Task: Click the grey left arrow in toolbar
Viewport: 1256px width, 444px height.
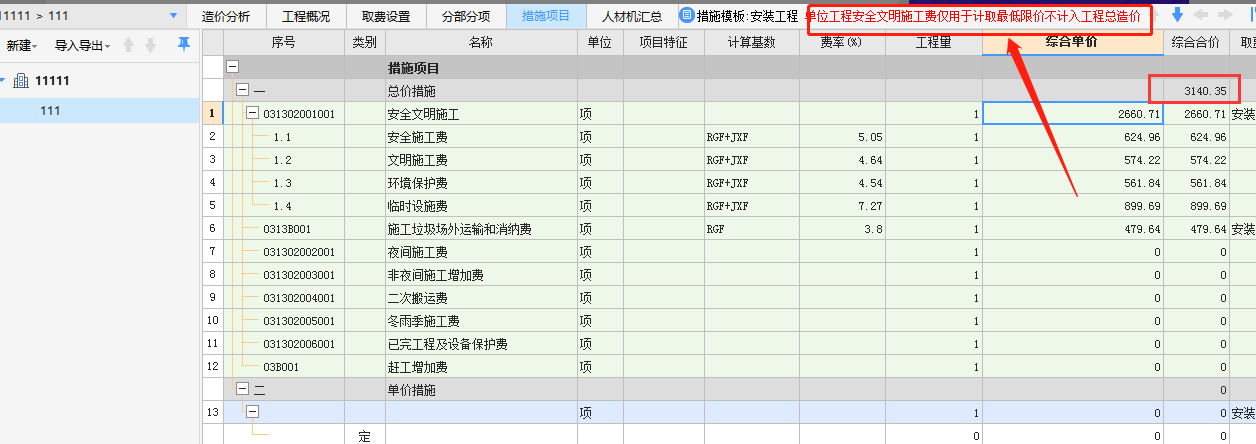Action: [x=1201, y=15]
